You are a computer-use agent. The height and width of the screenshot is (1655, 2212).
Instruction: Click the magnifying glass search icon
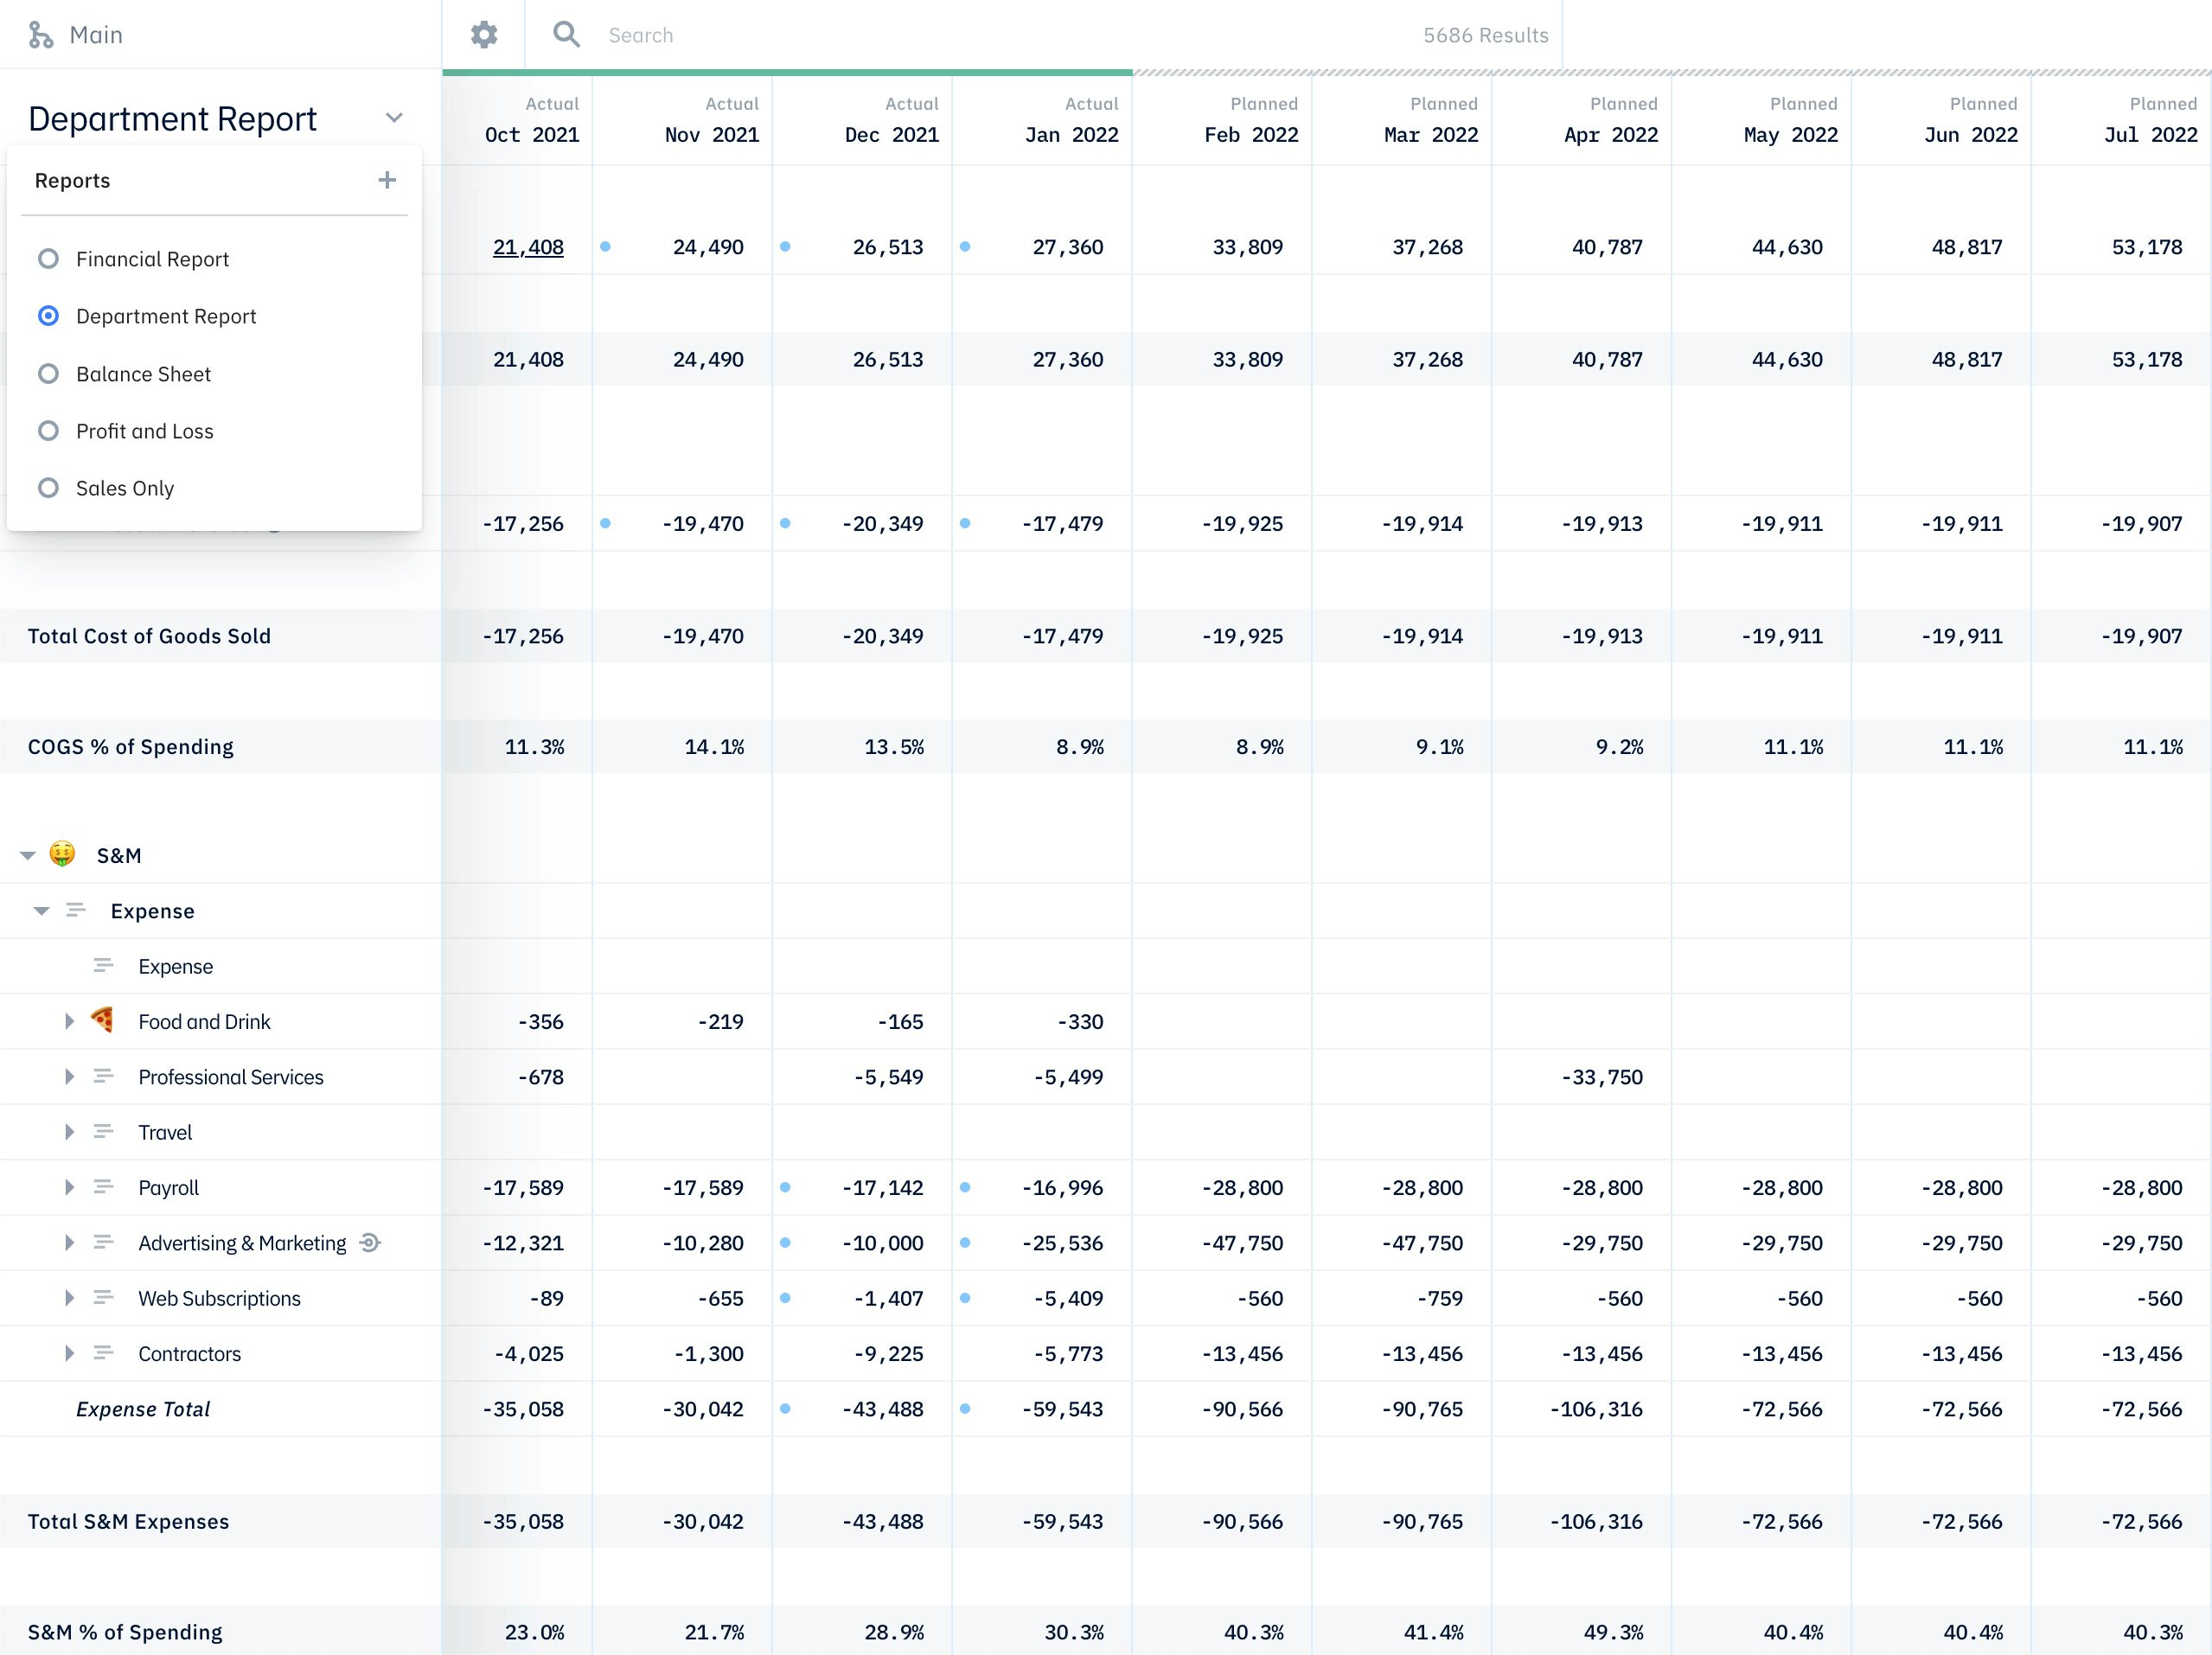pos(566,35)
